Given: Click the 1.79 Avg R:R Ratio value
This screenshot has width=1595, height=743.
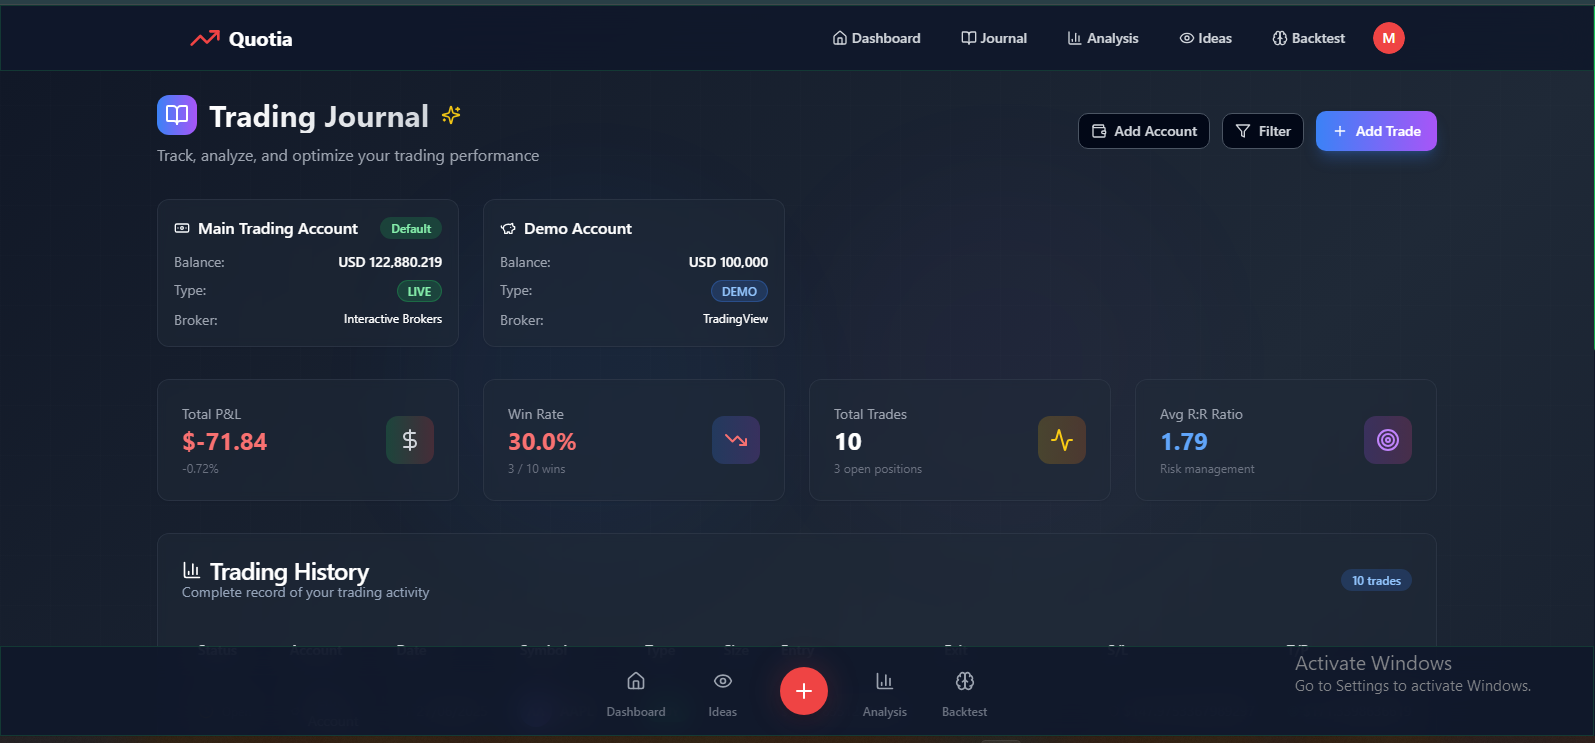Looking at the screenshot, I should point(1184,442).
